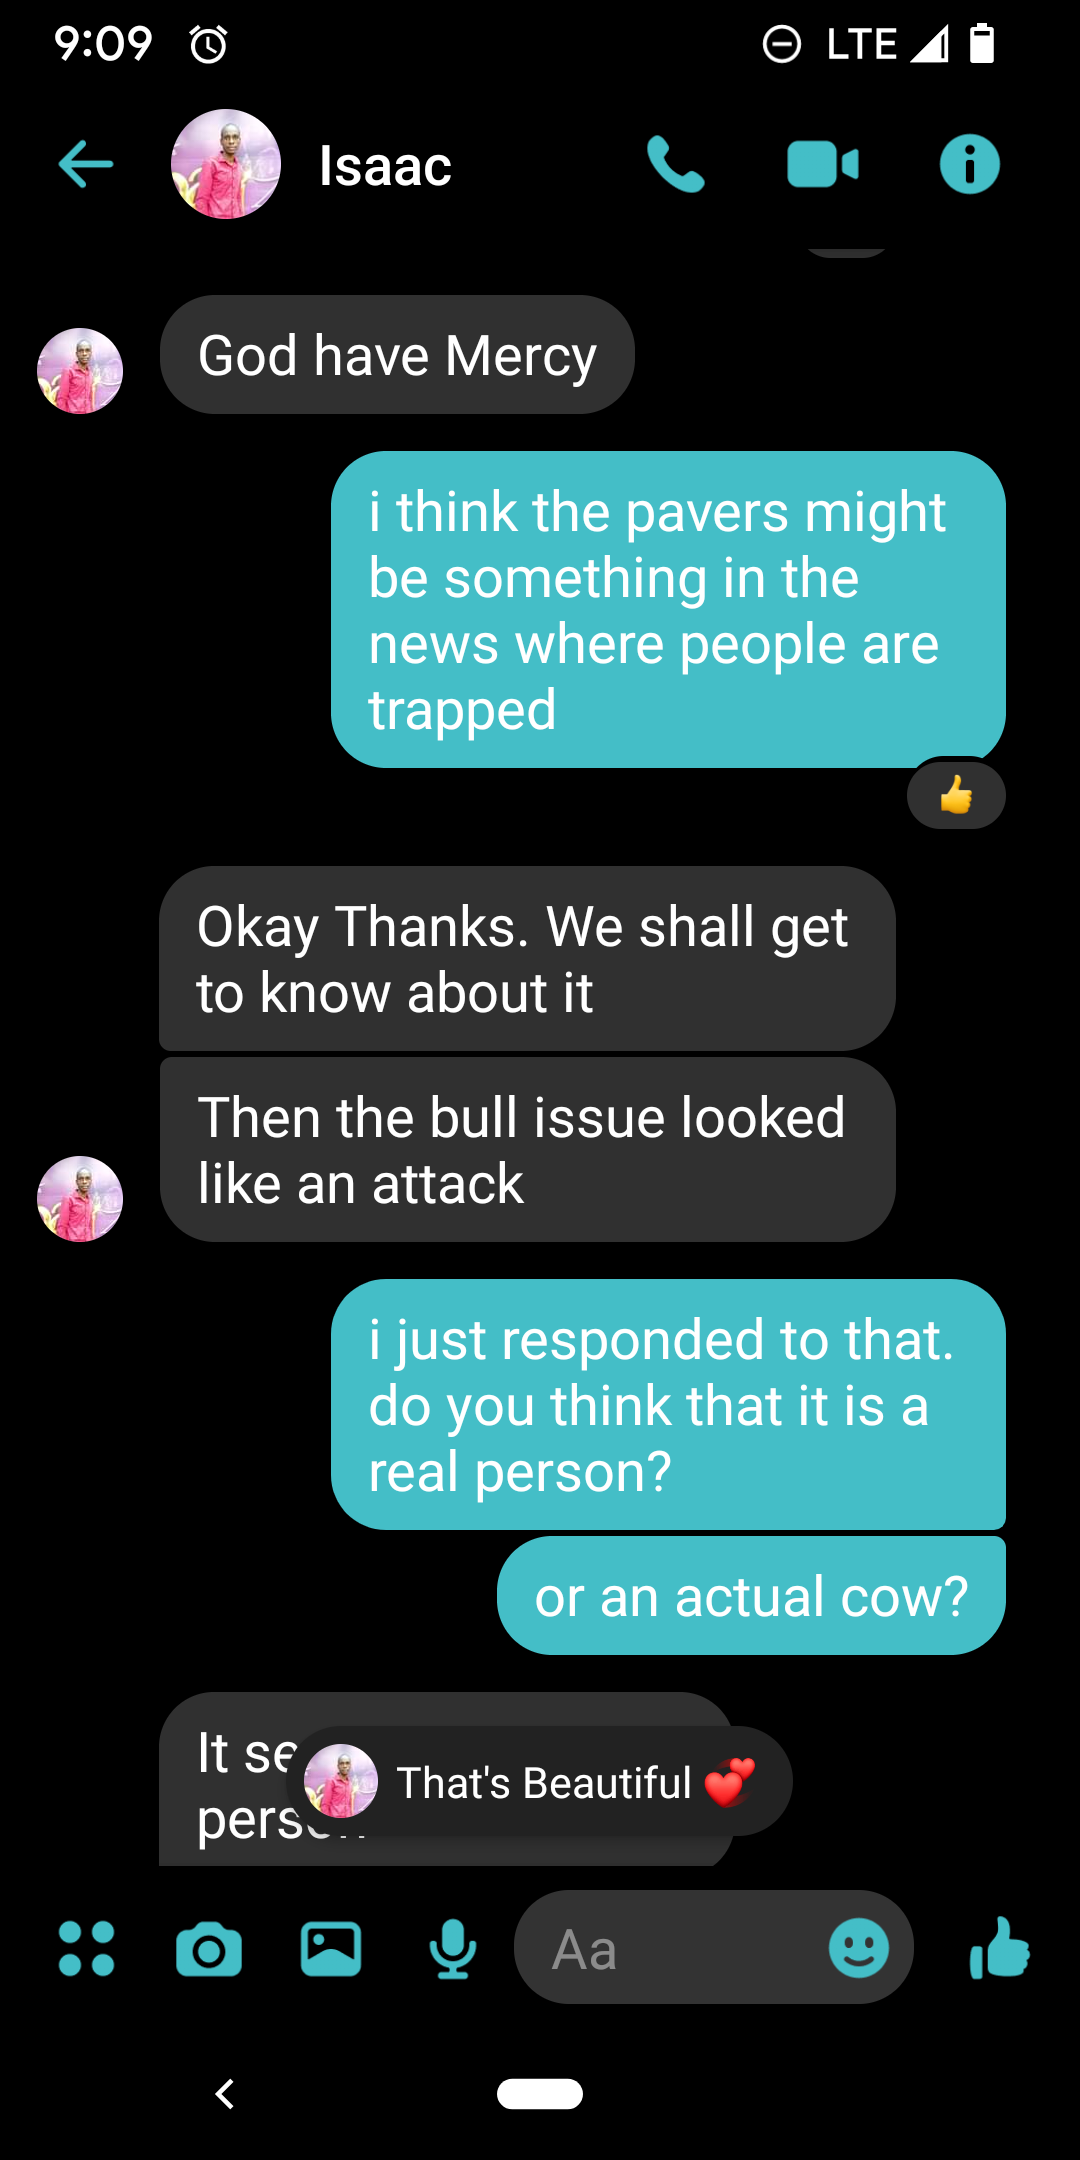Open Isaac's profile picture in header
The height and width of the screenshot is (2160, 1080).
click(226, 164)
